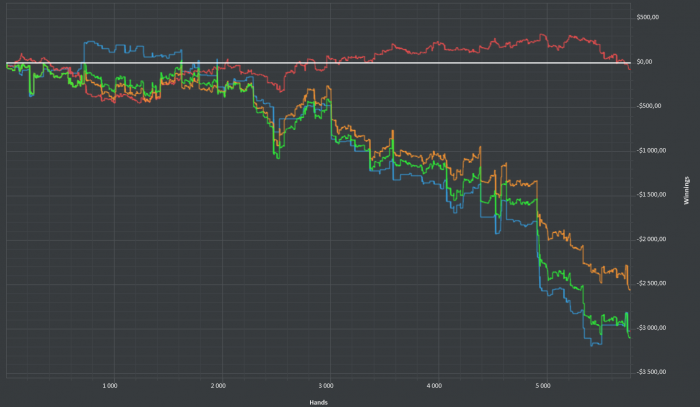700x407 pixels.
Task: Click the -$1 500,00 axis label
Action: tap(651, 195)
